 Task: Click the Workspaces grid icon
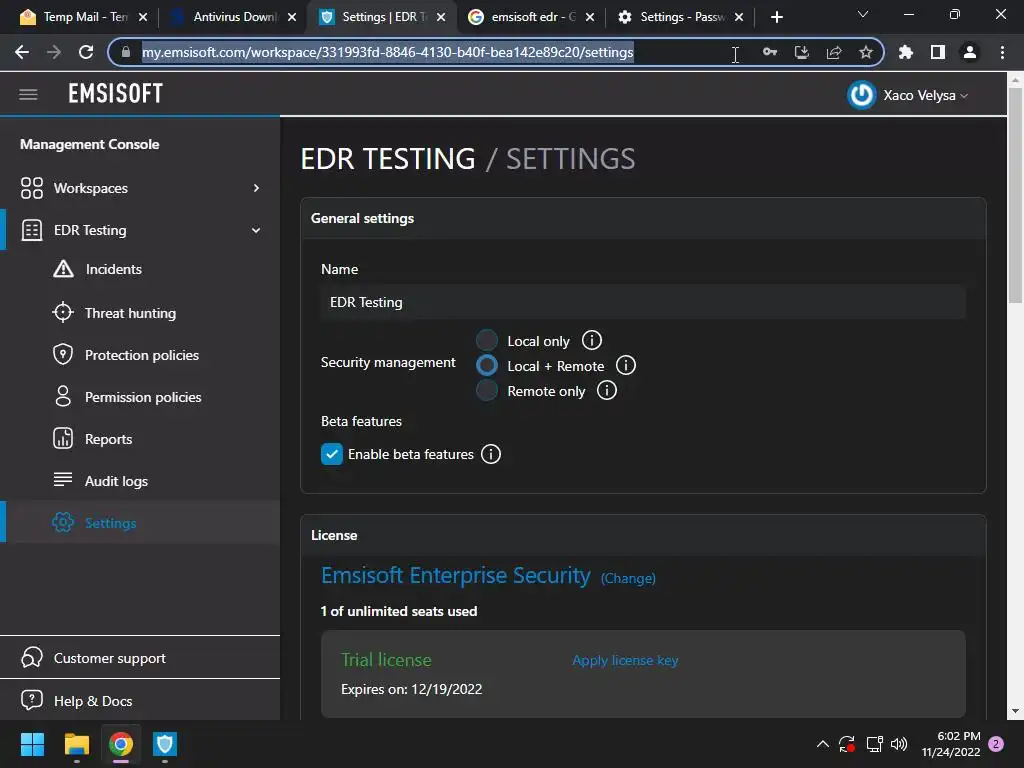31,188
